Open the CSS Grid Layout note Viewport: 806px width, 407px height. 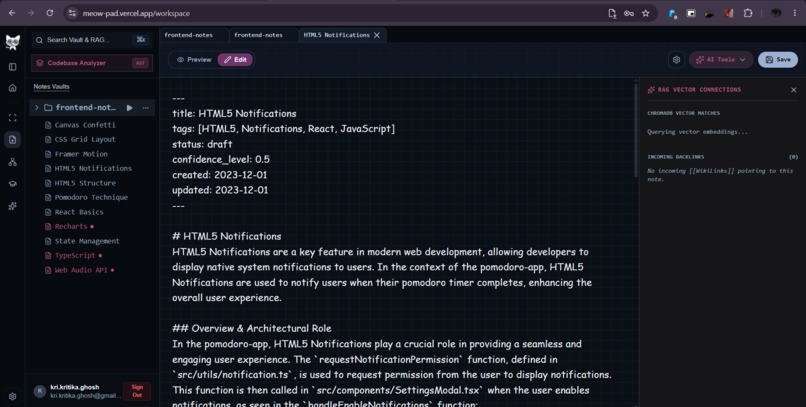(x=85, y=139)
